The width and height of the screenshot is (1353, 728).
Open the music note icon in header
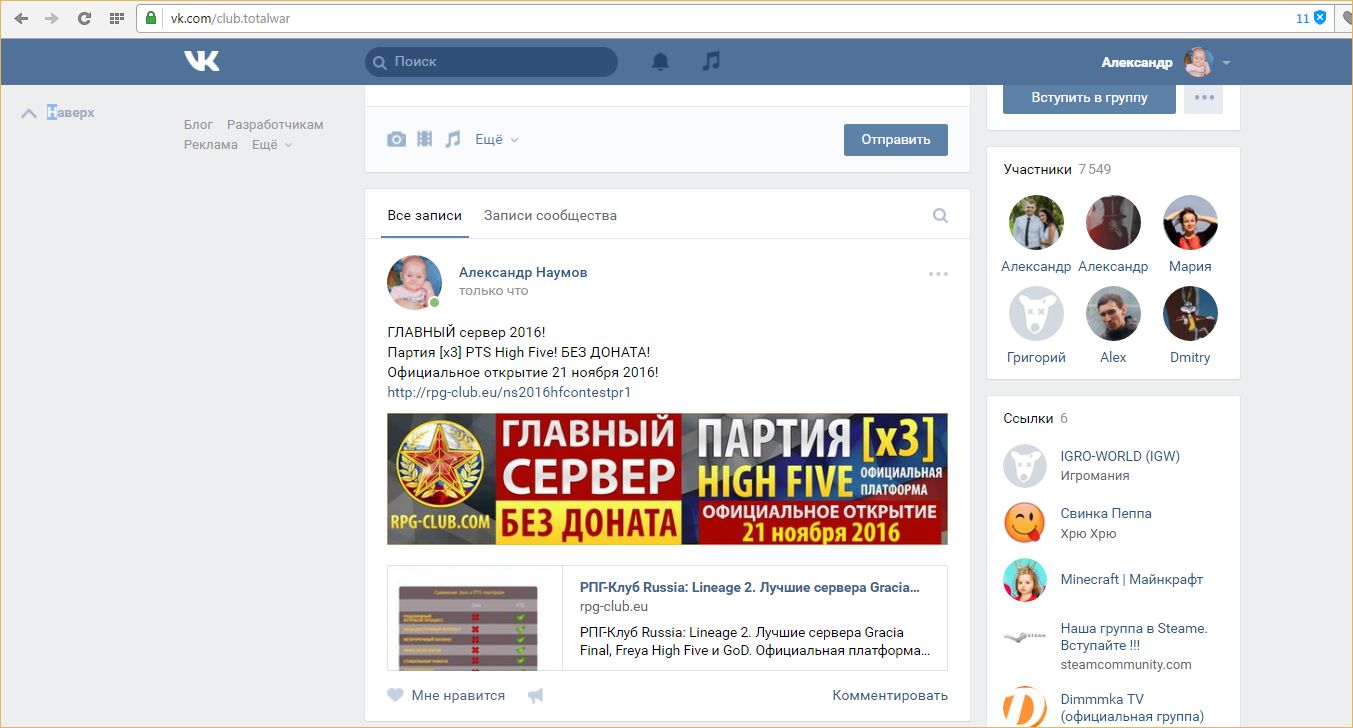pos(711,62)
